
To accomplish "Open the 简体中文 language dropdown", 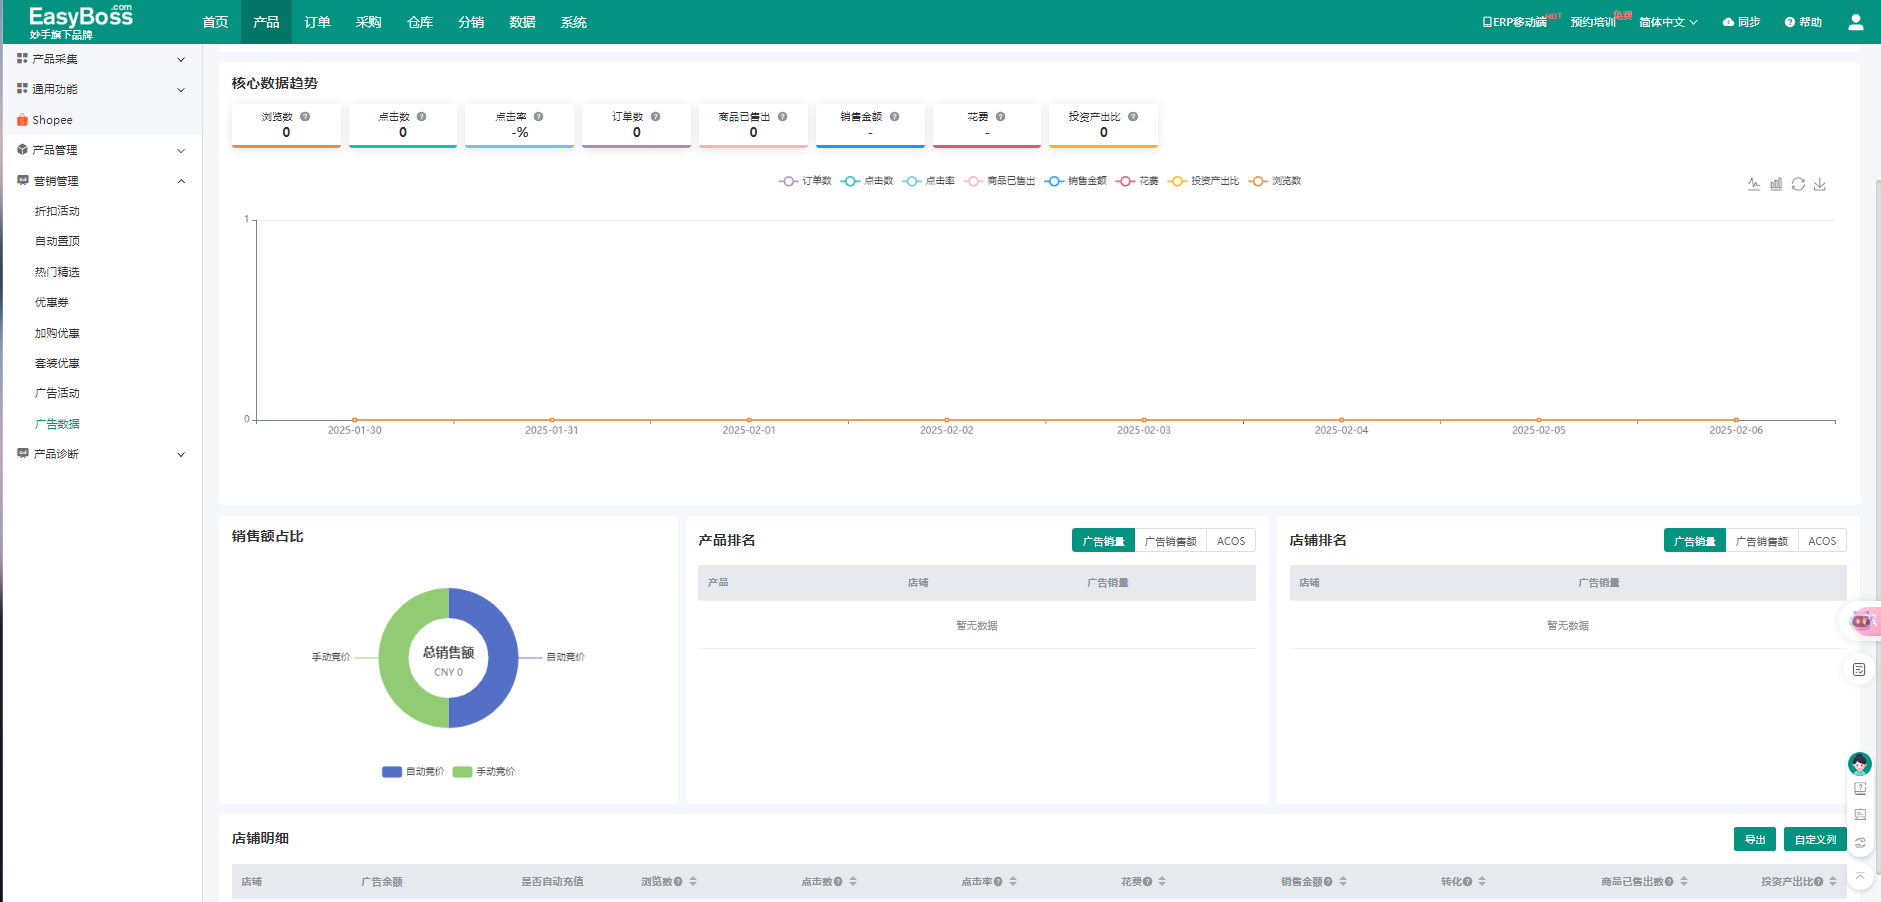I will tap(1668, 22).
